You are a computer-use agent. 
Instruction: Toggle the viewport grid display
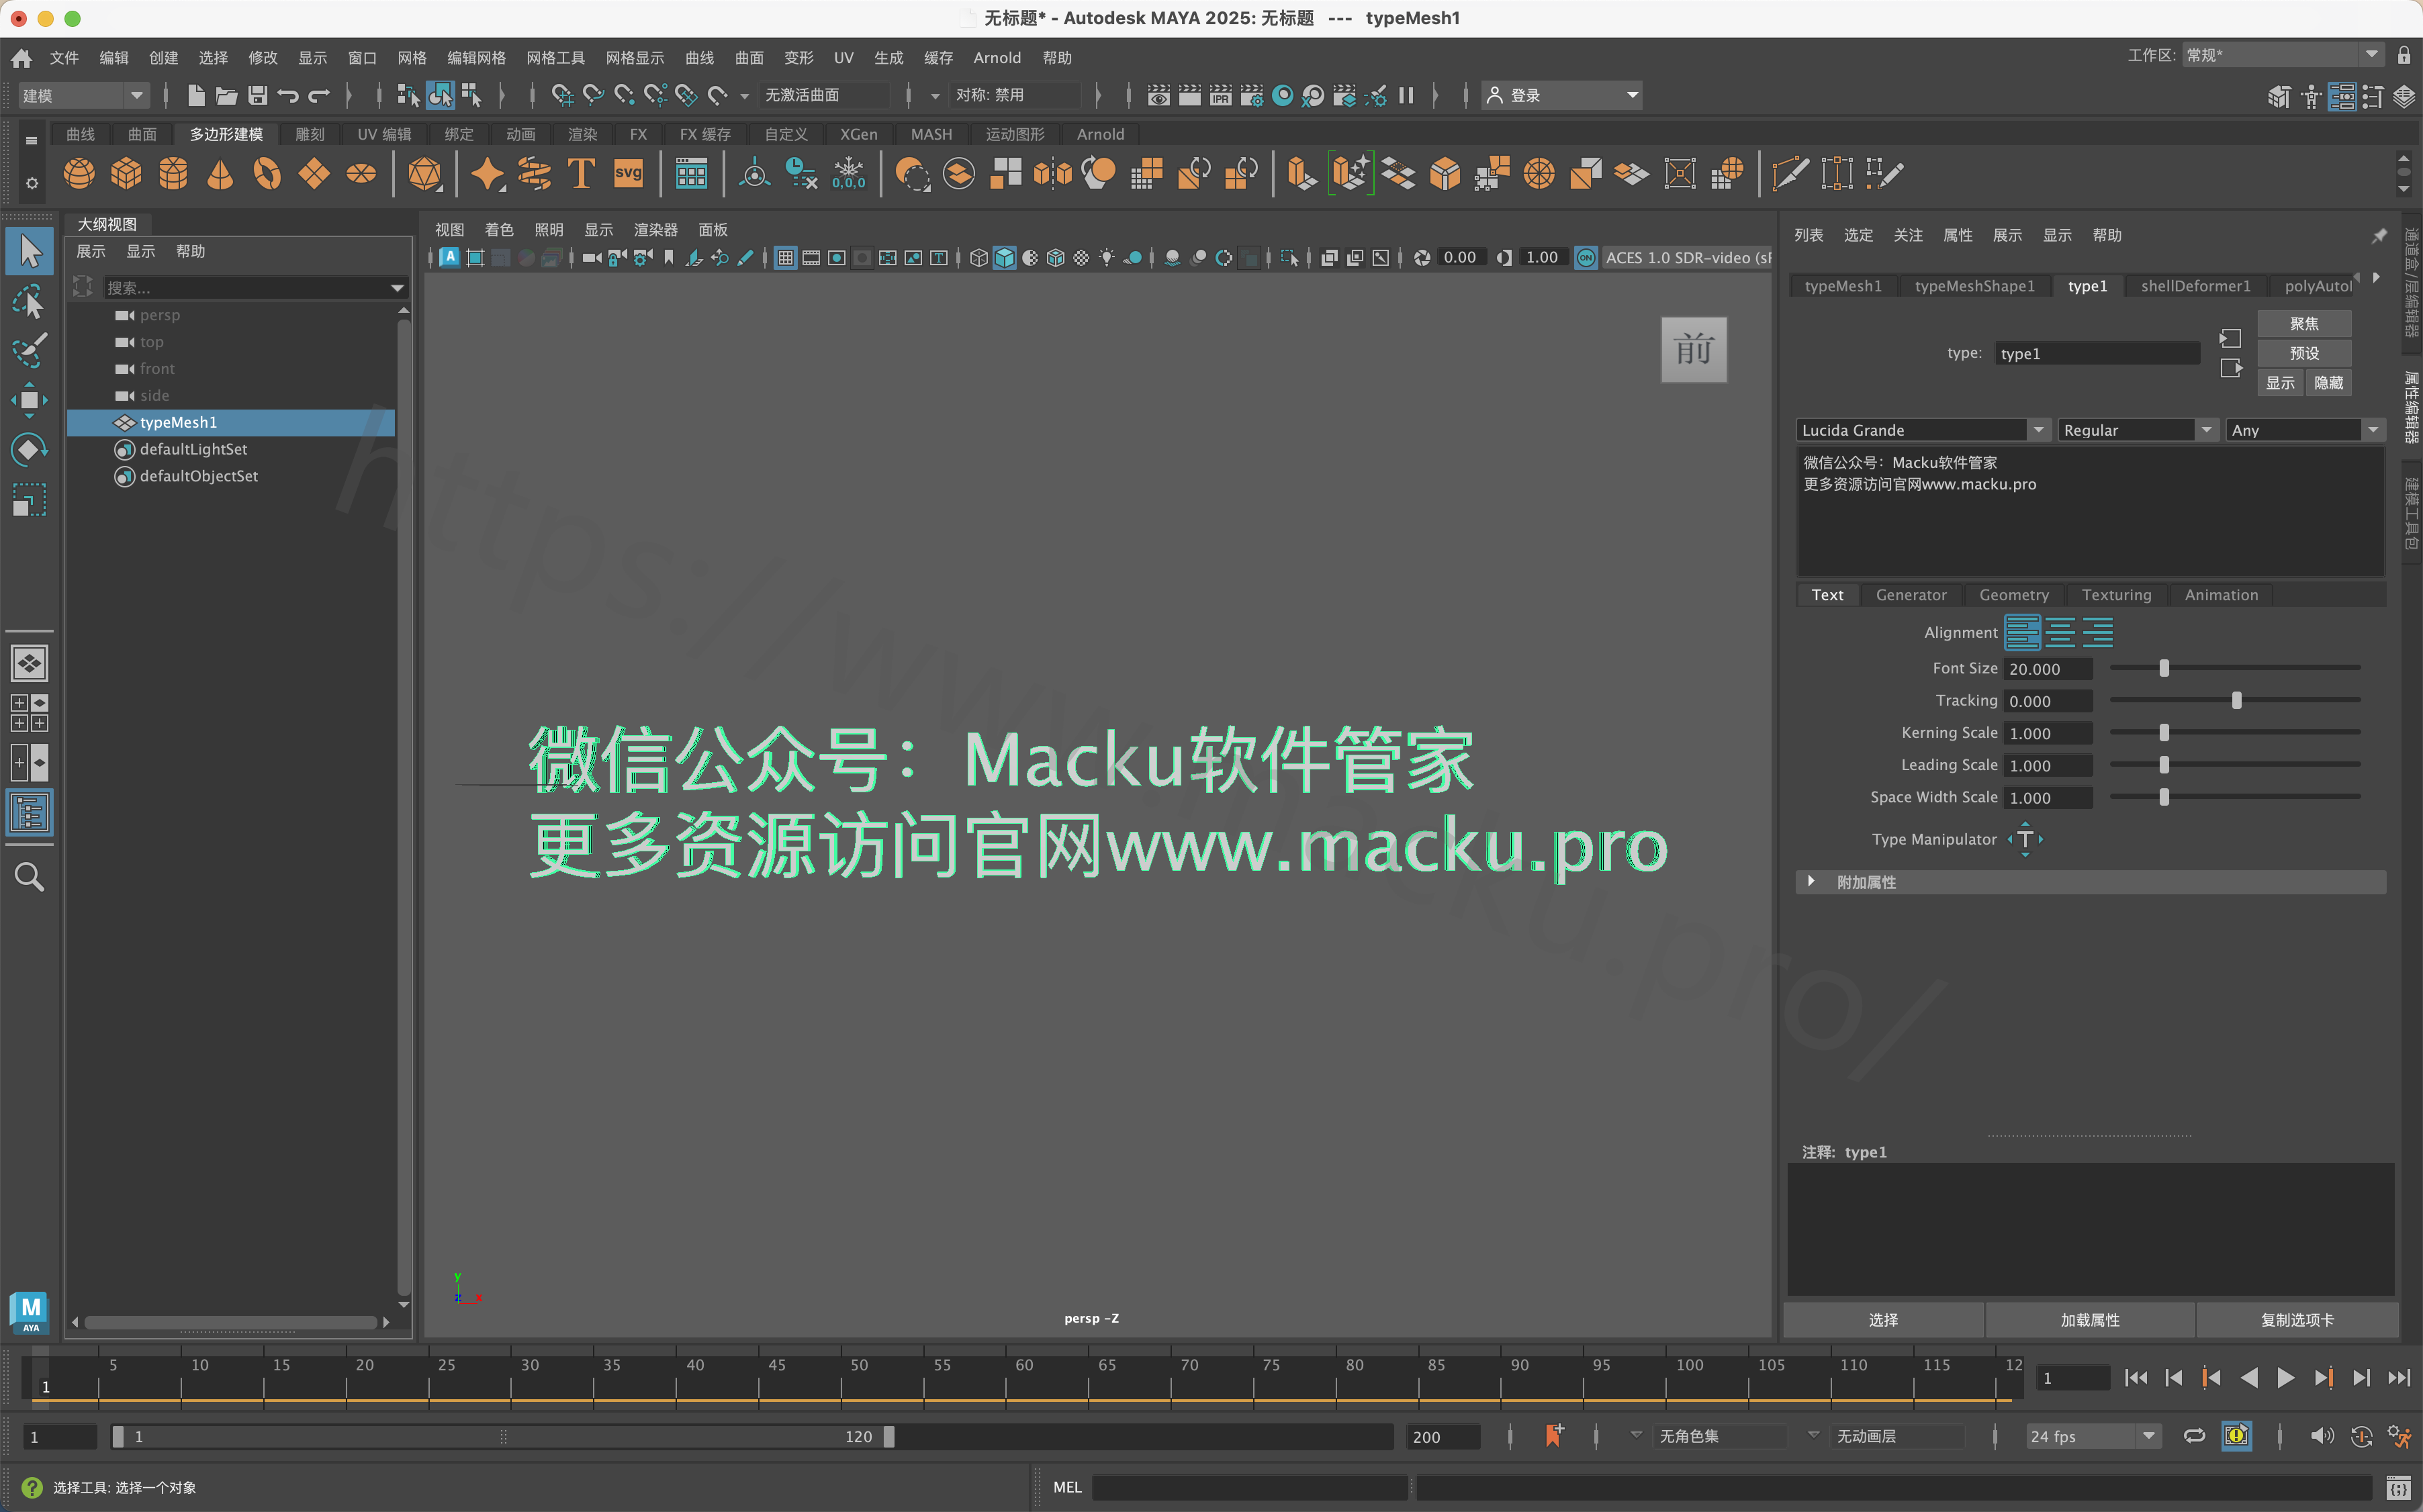786,258
